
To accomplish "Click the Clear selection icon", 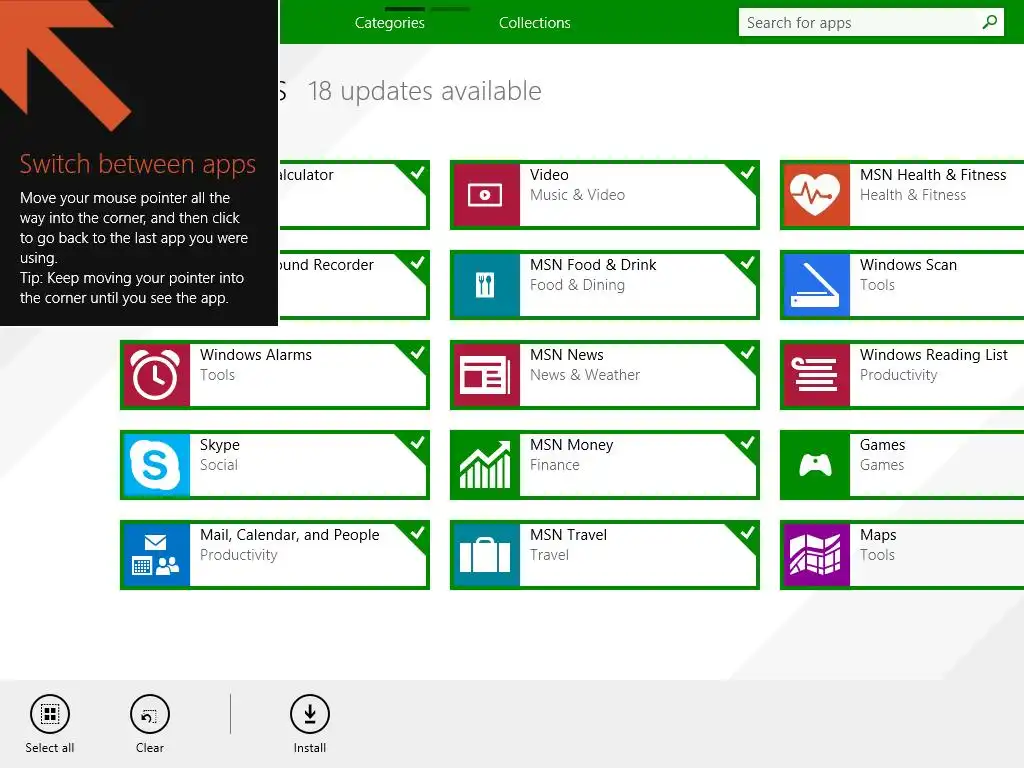I will click(150, 714).
